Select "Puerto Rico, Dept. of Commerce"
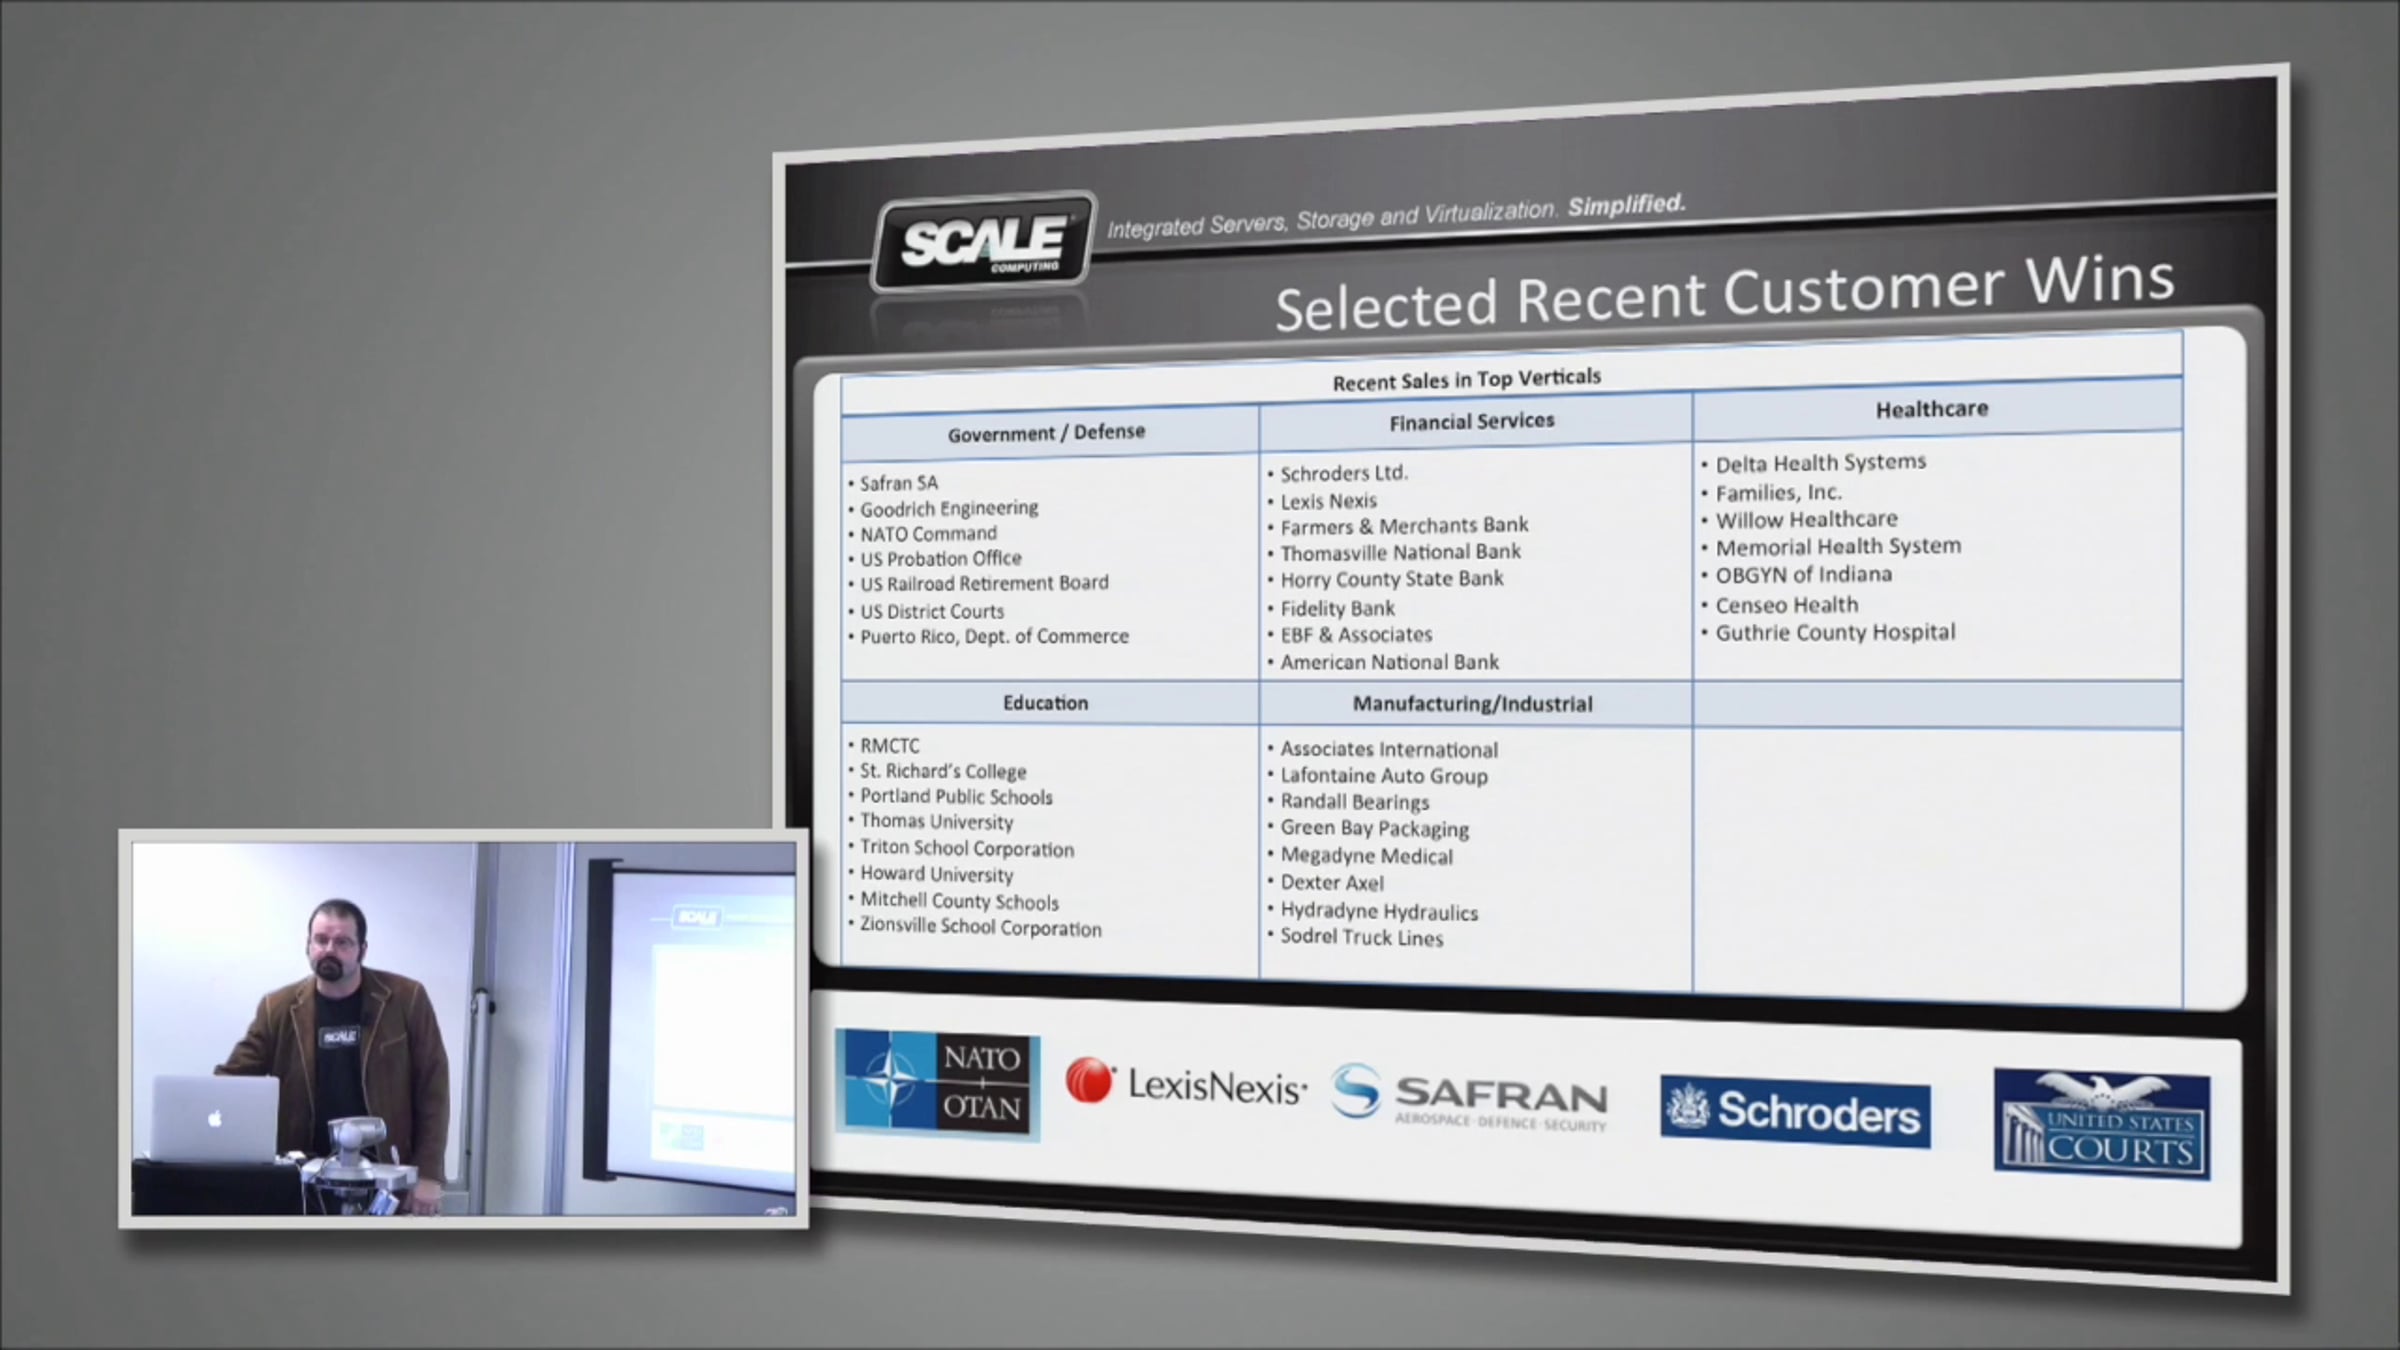 [x=994, y=636]
